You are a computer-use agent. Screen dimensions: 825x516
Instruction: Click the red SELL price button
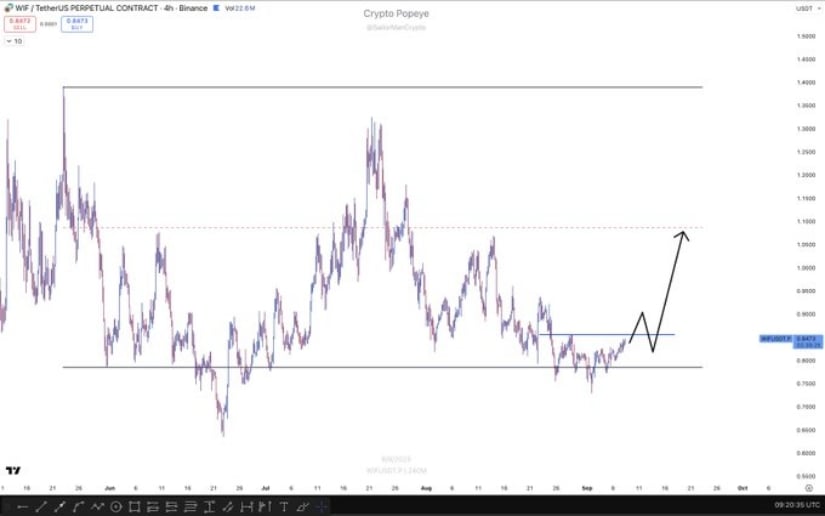coord(20,24)
